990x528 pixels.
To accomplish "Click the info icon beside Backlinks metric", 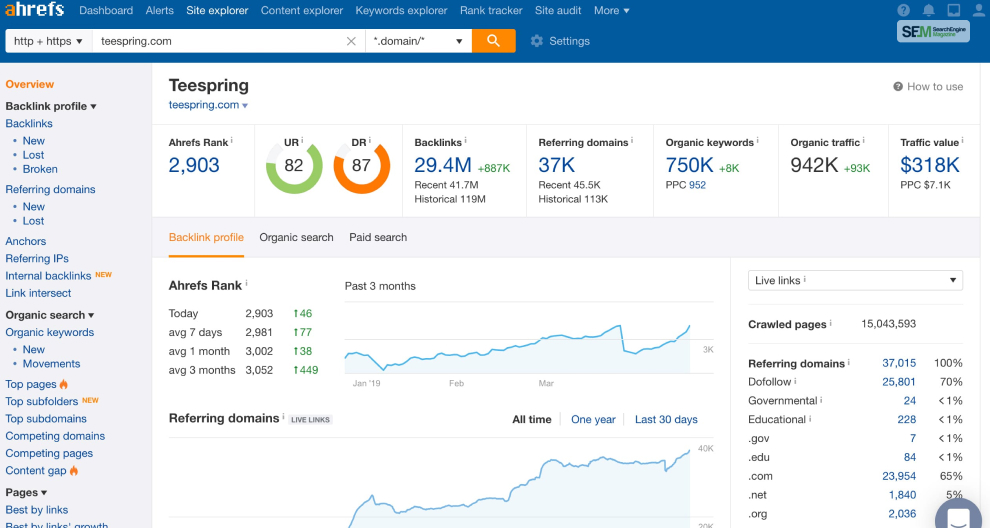I will [x=465, y=140].
